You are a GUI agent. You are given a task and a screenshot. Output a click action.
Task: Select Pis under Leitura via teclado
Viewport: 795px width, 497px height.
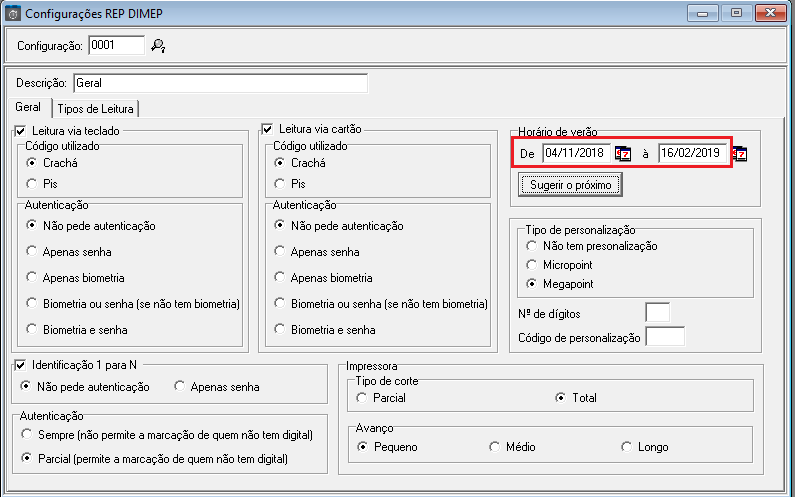click(x=33, y=183)
